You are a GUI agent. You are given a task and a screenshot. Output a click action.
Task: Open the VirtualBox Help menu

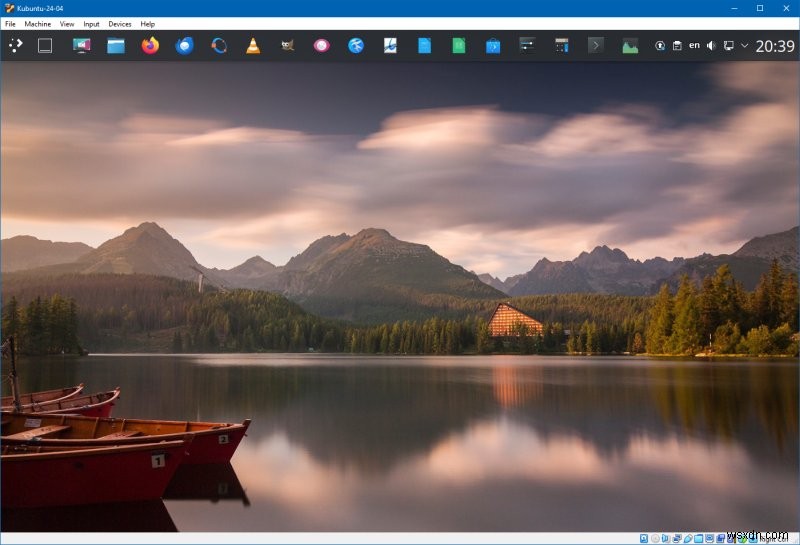pos(147,24)
